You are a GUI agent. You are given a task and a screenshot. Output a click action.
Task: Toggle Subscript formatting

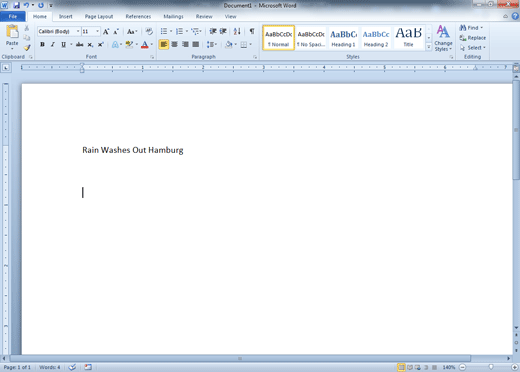[x=90, y=44]
